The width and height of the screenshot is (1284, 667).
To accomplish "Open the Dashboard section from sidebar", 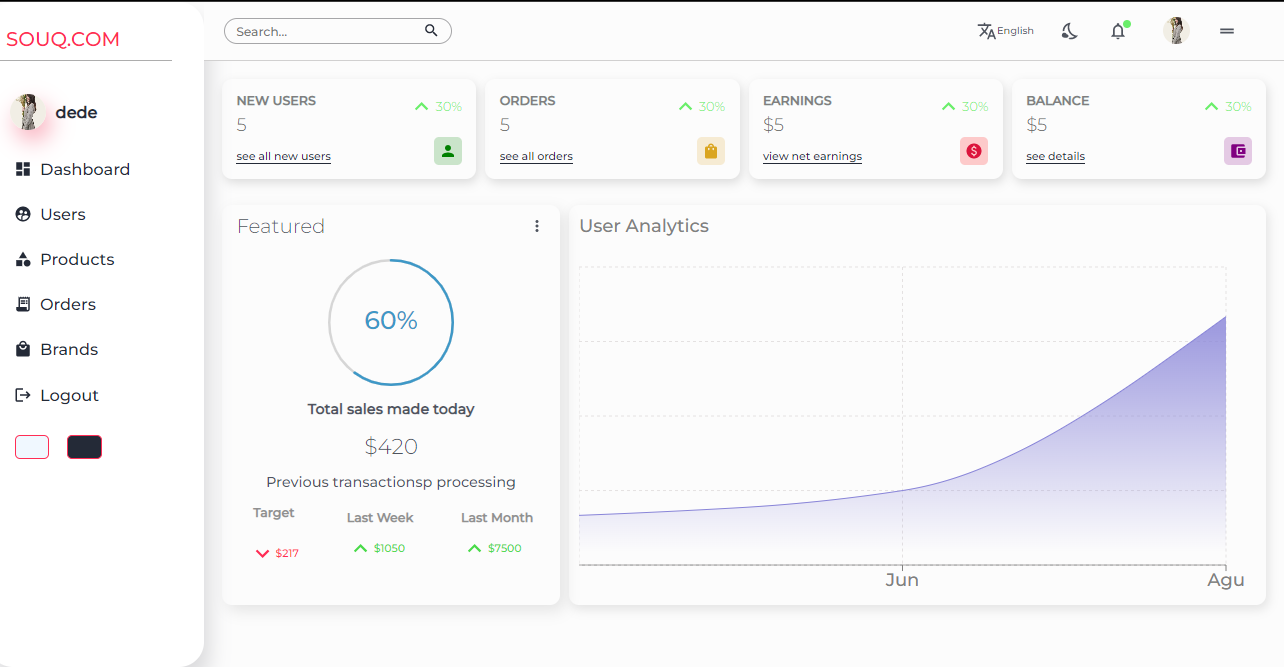I will 22,169.
